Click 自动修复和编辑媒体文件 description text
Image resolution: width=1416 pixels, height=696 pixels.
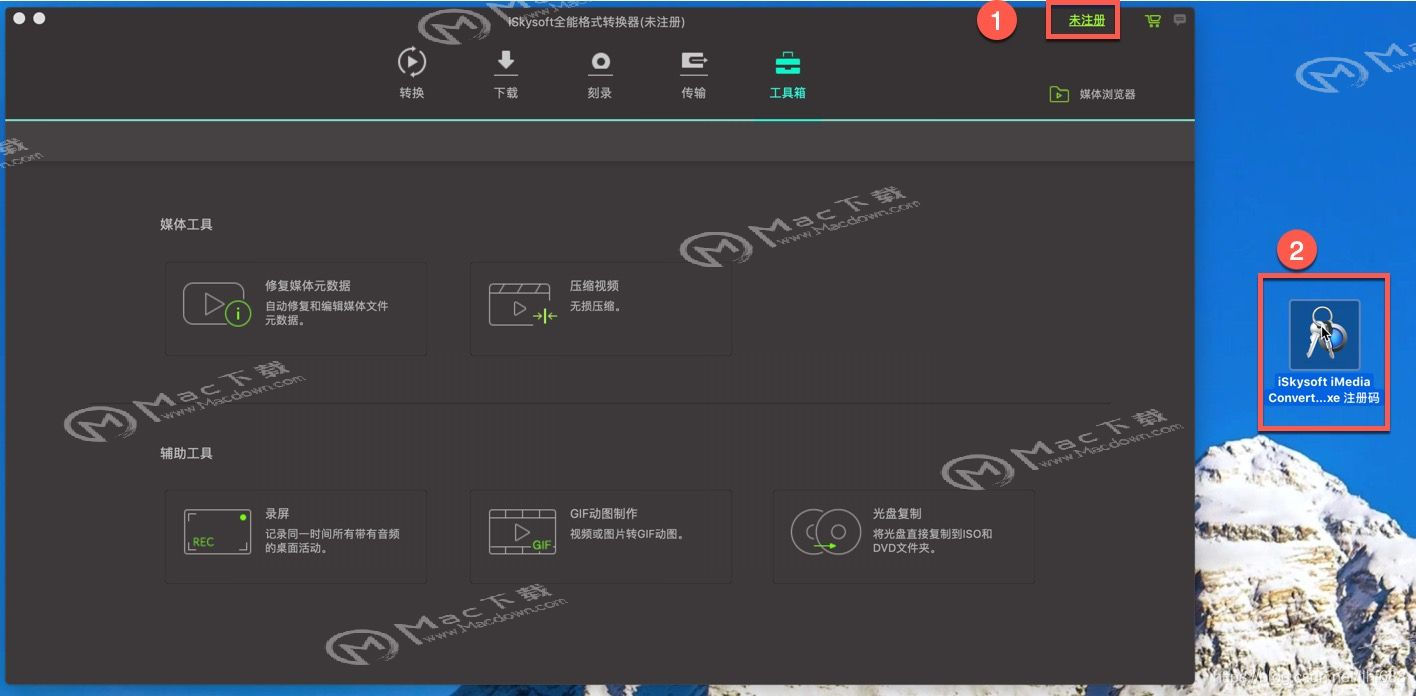[x=327, y=306]
